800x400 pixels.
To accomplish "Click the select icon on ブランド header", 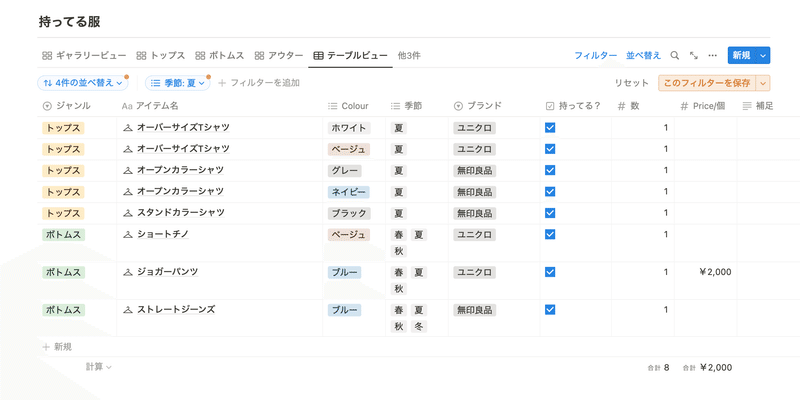I will coord(458,106).
